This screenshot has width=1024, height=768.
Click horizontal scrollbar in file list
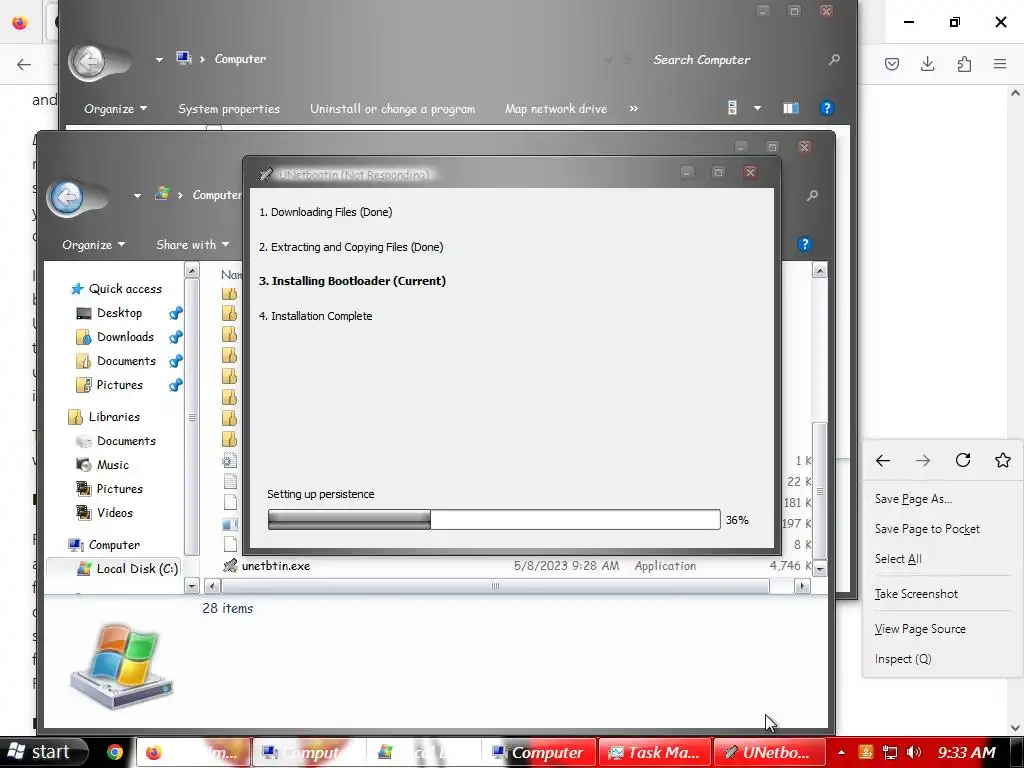495,586
